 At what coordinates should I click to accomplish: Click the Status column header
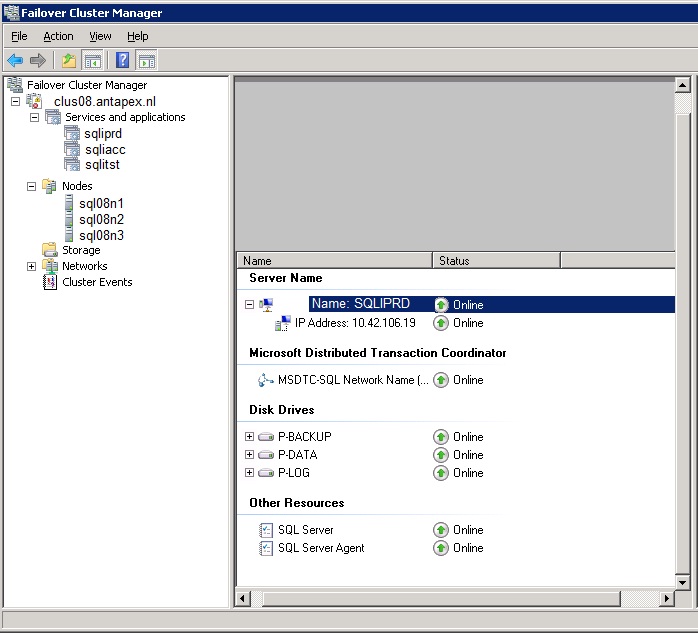click(x=496, y=260)
